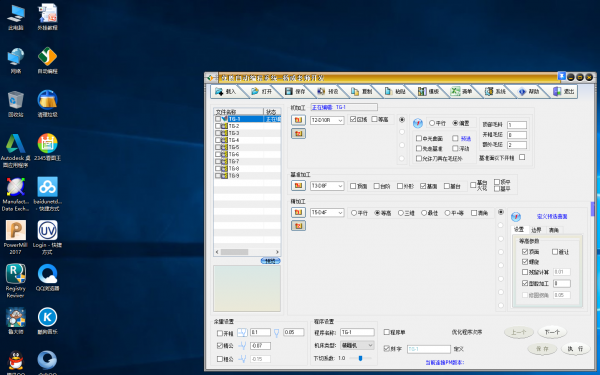Screen dimensions: 600x375
Task: Click the 复制 copy toolbar icon
Action: 355,91
